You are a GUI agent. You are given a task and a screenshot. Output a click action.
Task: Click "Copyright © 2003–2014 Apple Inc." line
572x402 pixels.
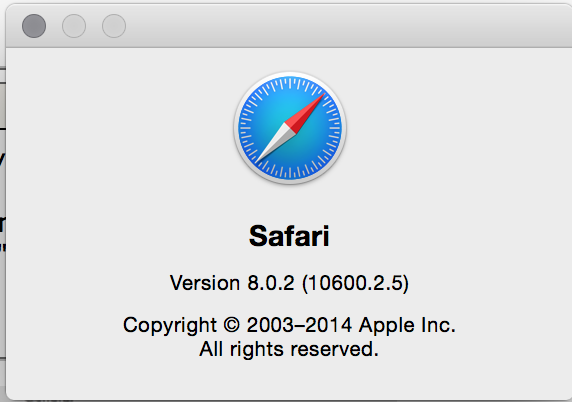tap(289, 325)
